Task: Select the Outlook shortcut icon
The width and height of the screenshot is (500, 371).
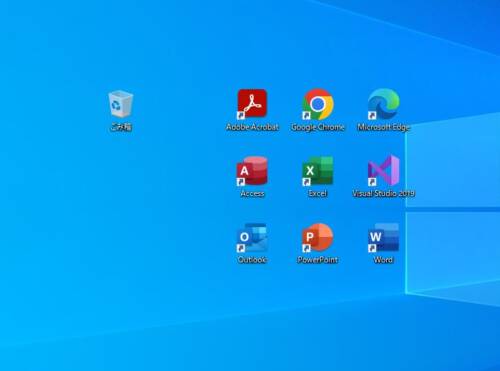Action: coord(252,237)
